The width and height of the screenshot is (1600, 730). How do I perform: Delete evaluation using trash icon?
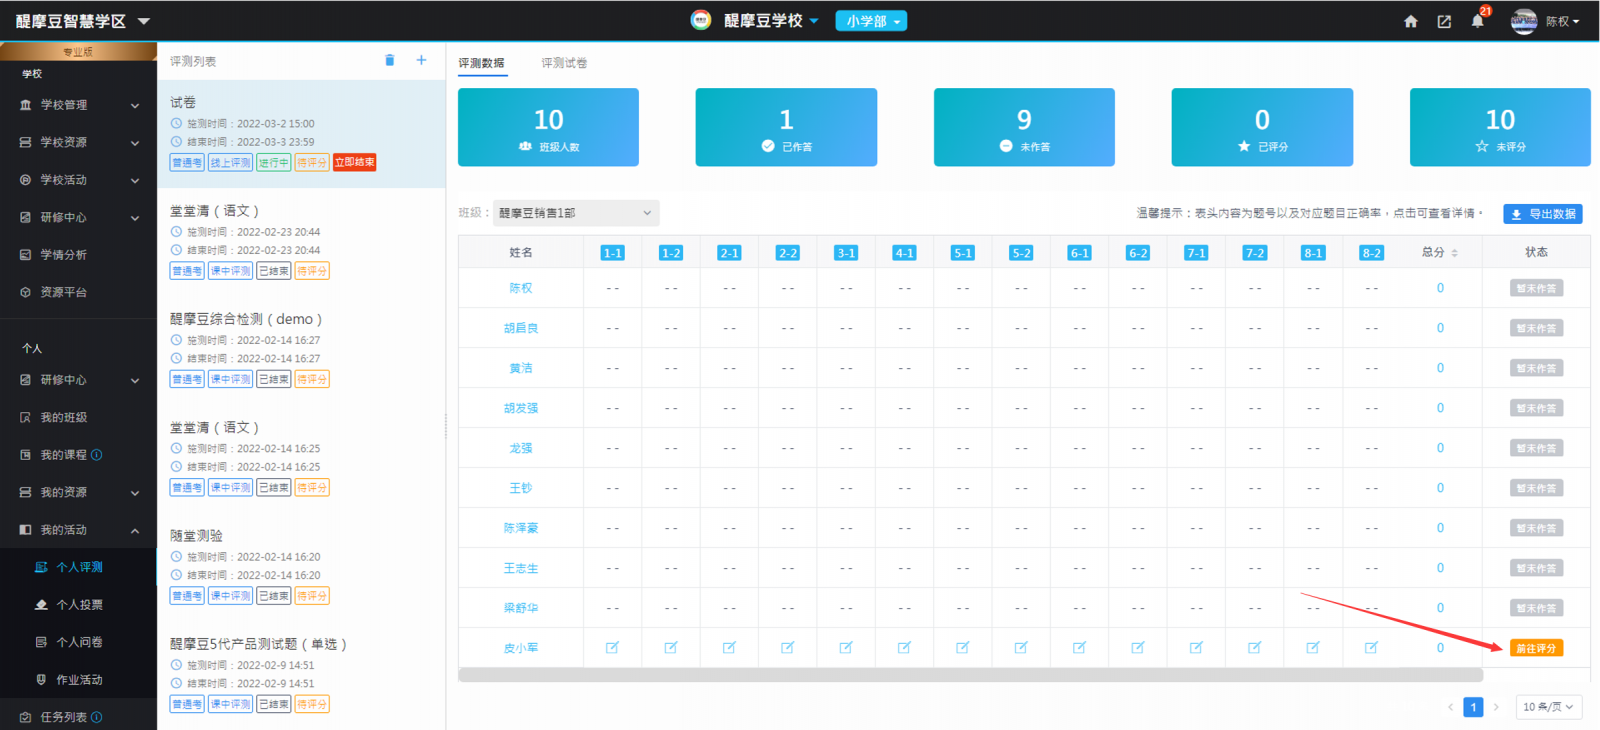(389, 61)
